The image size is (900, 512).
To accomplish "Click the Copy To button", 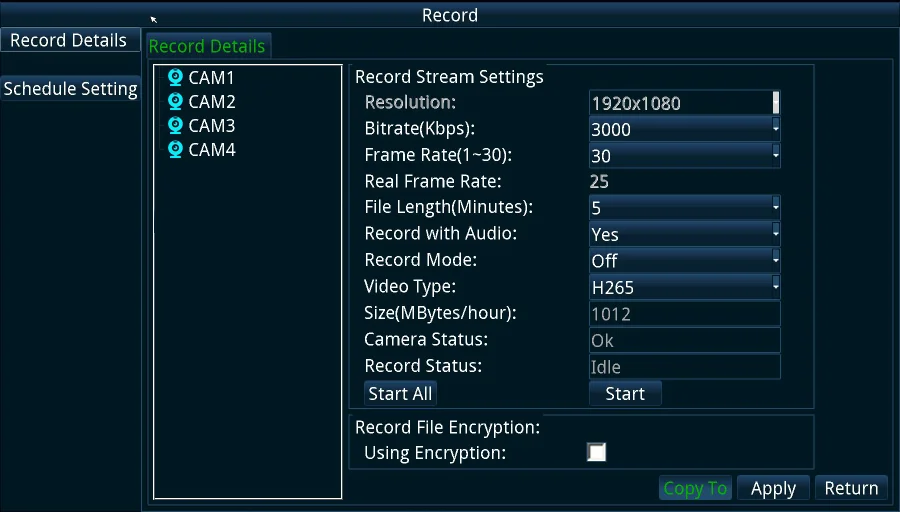I will (x=695, y=488).
